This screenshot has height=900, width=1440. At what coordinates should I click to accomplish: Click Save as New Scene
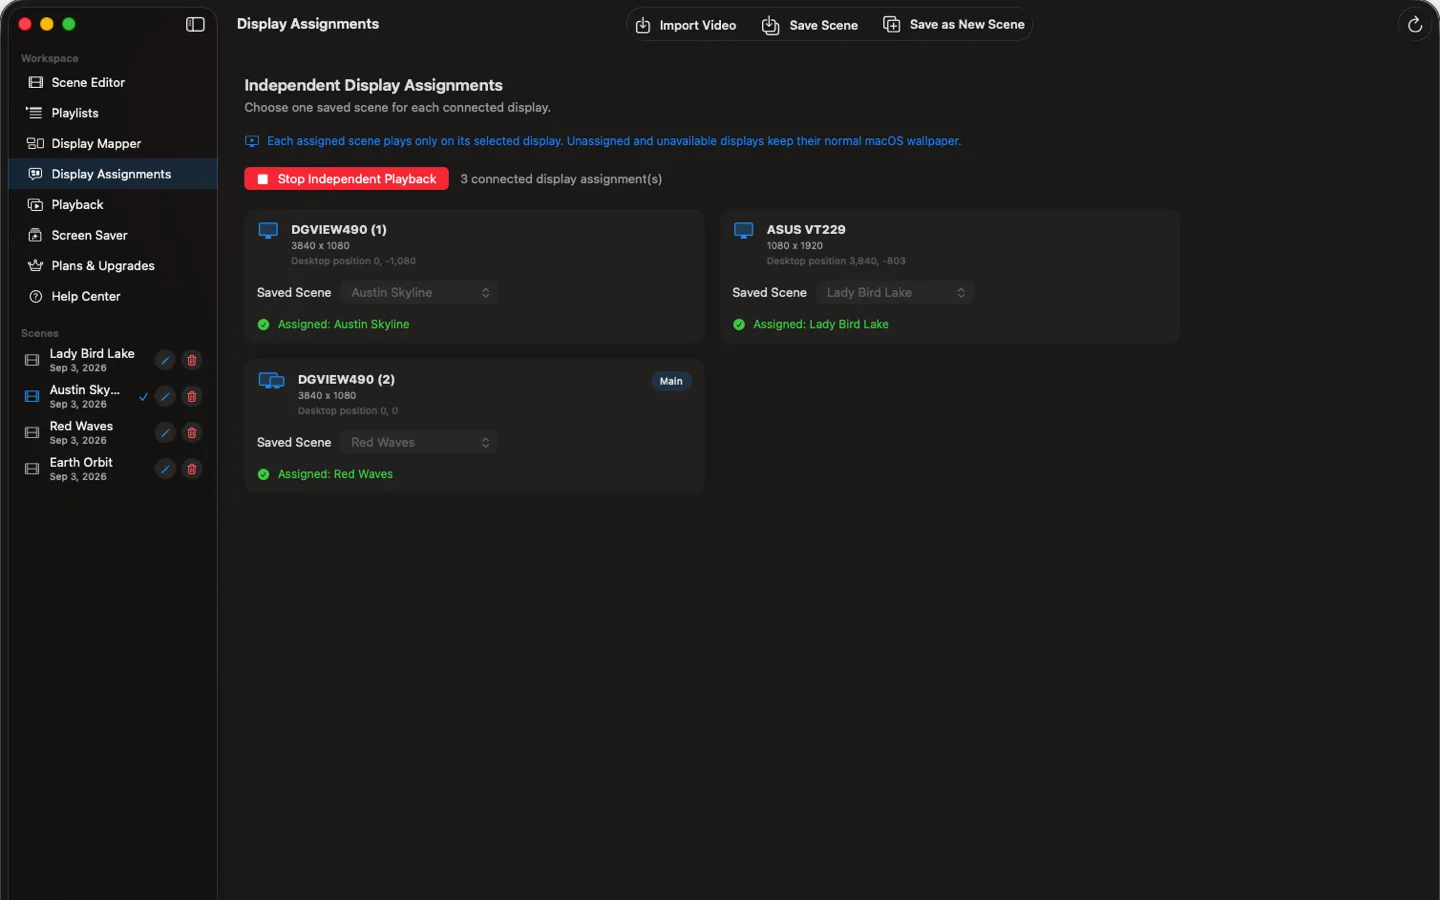(954, 25)
